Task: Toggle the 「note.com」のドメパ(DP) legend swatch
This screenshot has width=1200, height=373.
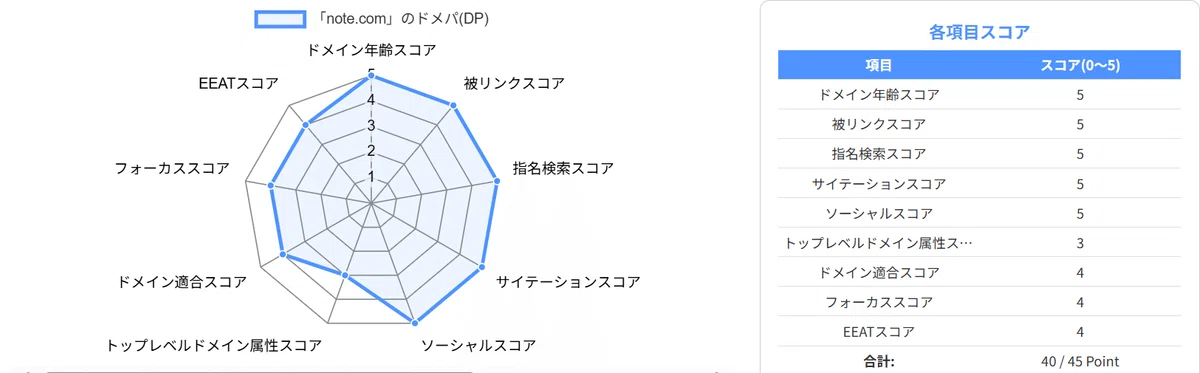Action: click(x=280, y=19)
